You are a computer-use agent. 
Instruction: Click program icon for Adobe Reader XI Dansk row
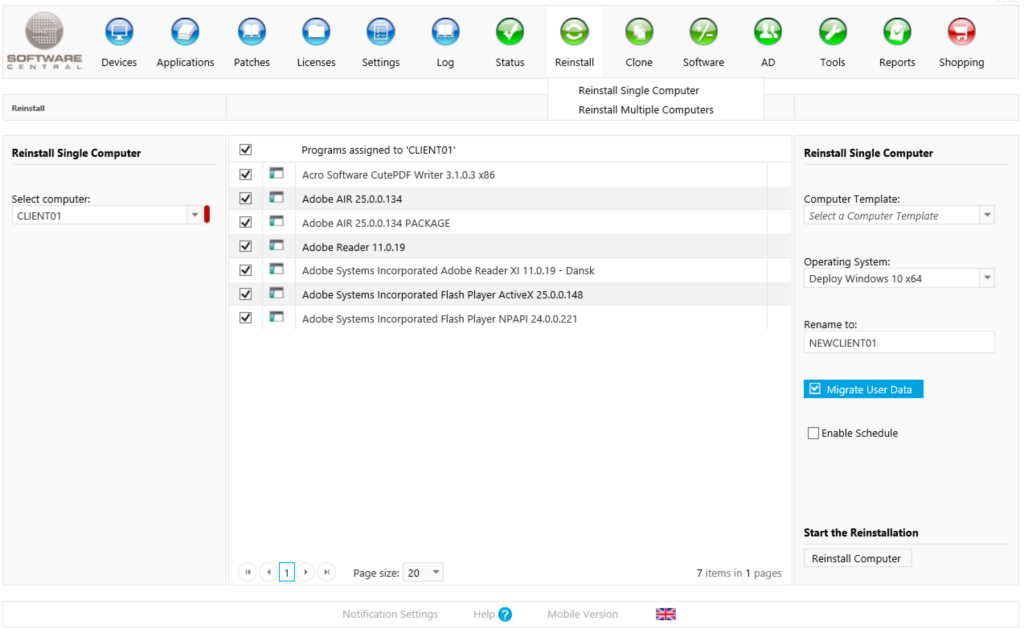[276, 269]
